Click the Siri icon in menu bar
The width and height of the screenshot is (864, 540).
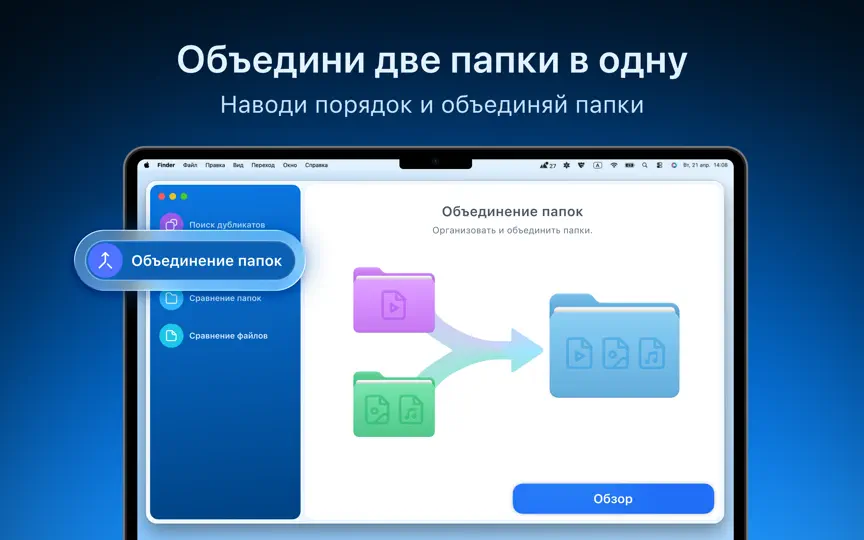coord(673,165)
